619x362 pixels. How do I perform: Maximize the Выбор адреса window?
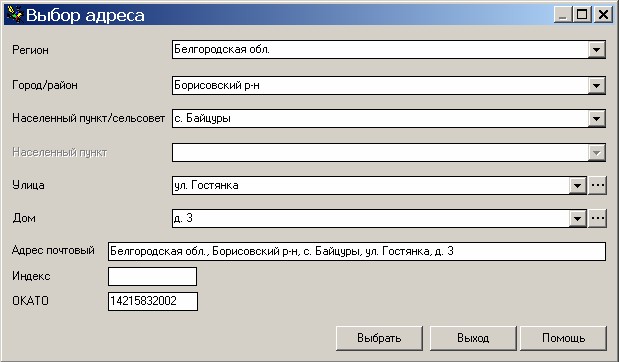click(582, 15)
